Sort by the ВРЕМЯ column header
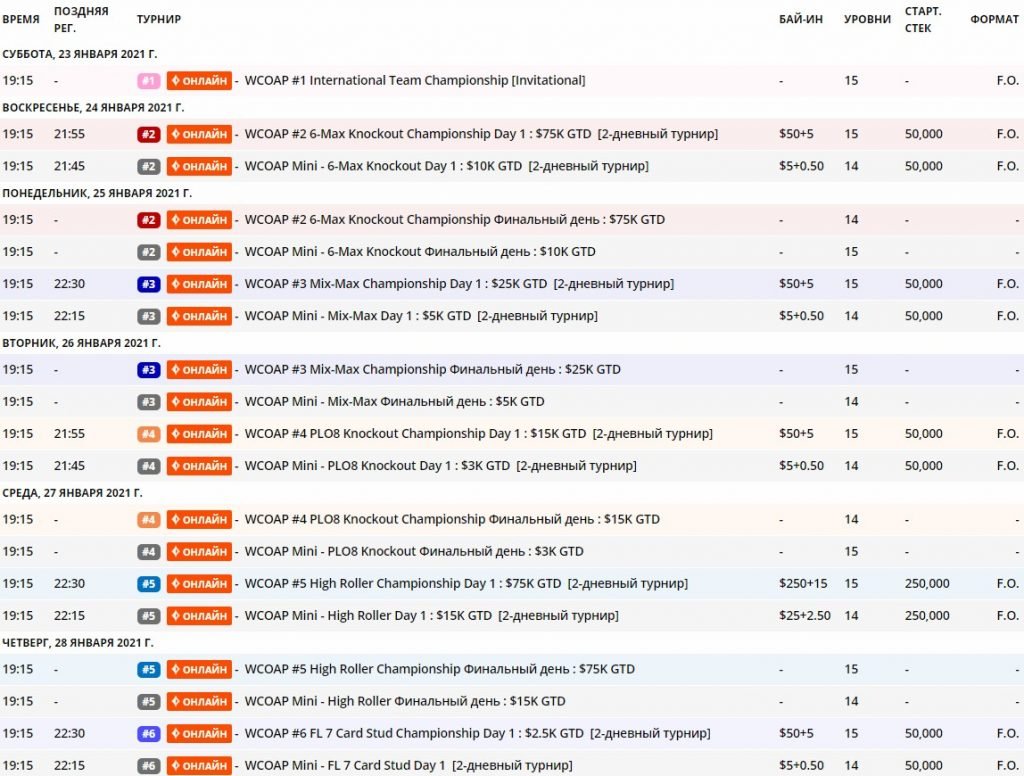 point(21,19)
